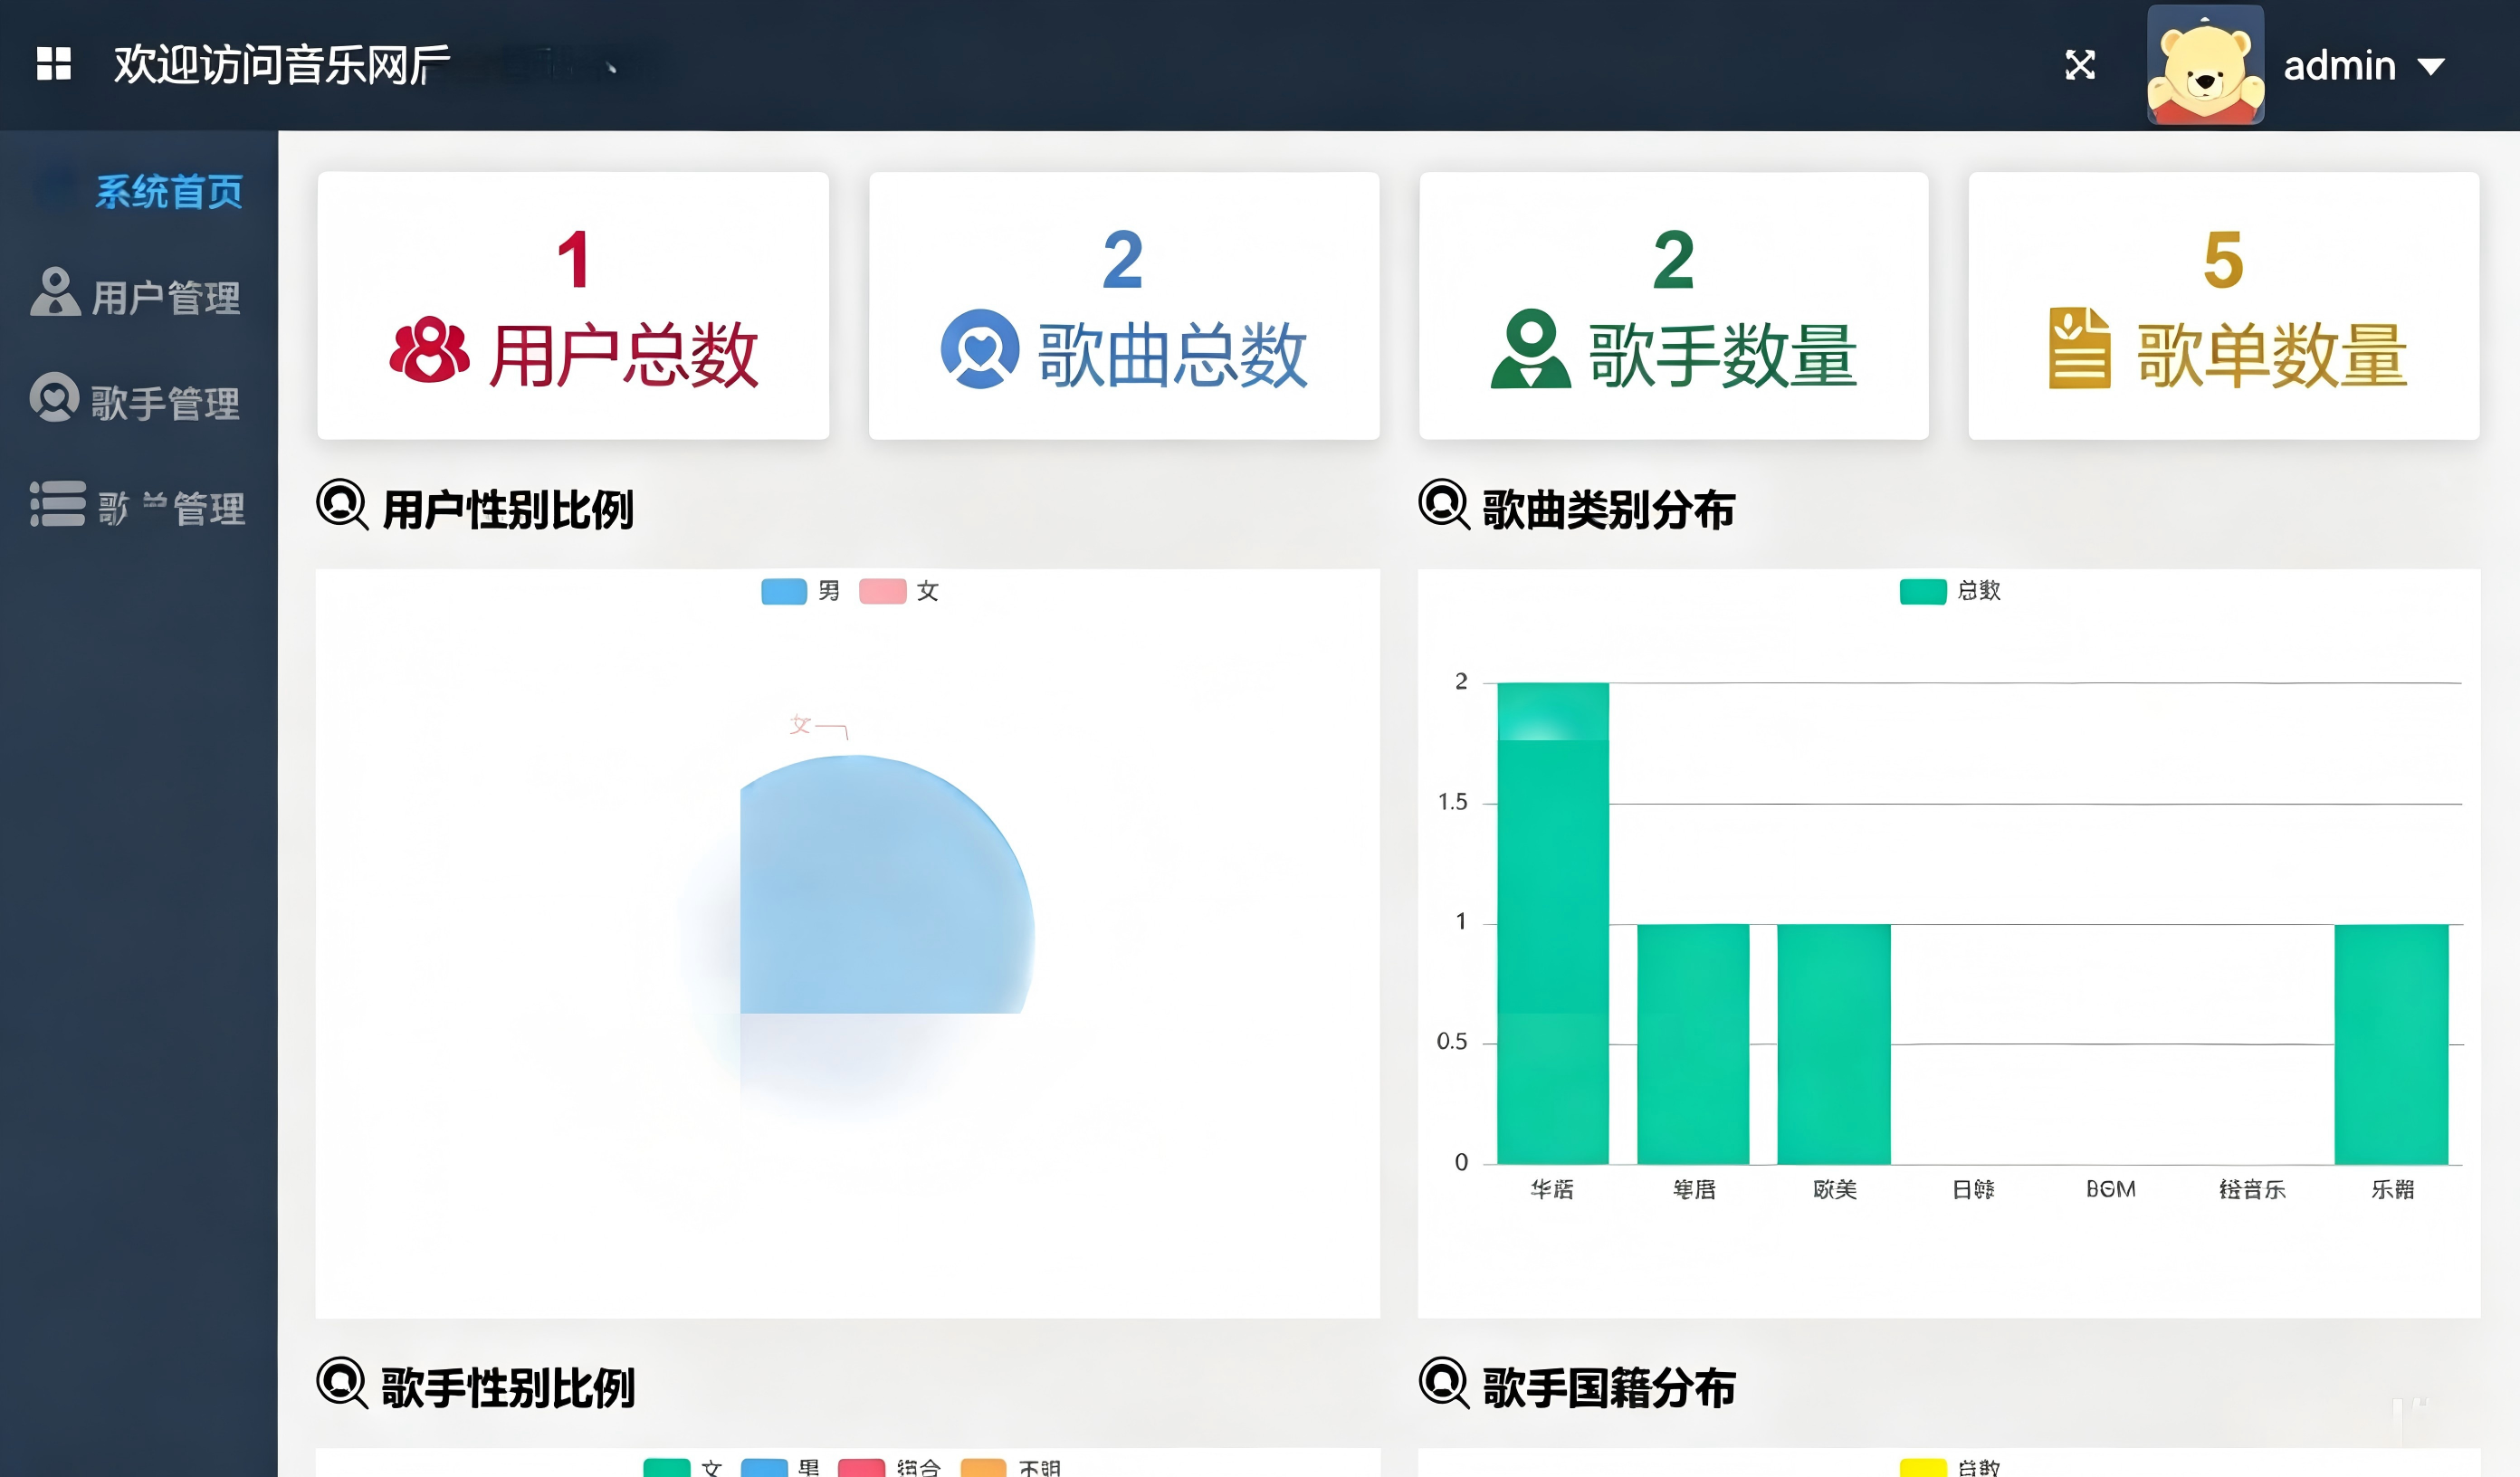Click the yellow number 5 count

2223,259
